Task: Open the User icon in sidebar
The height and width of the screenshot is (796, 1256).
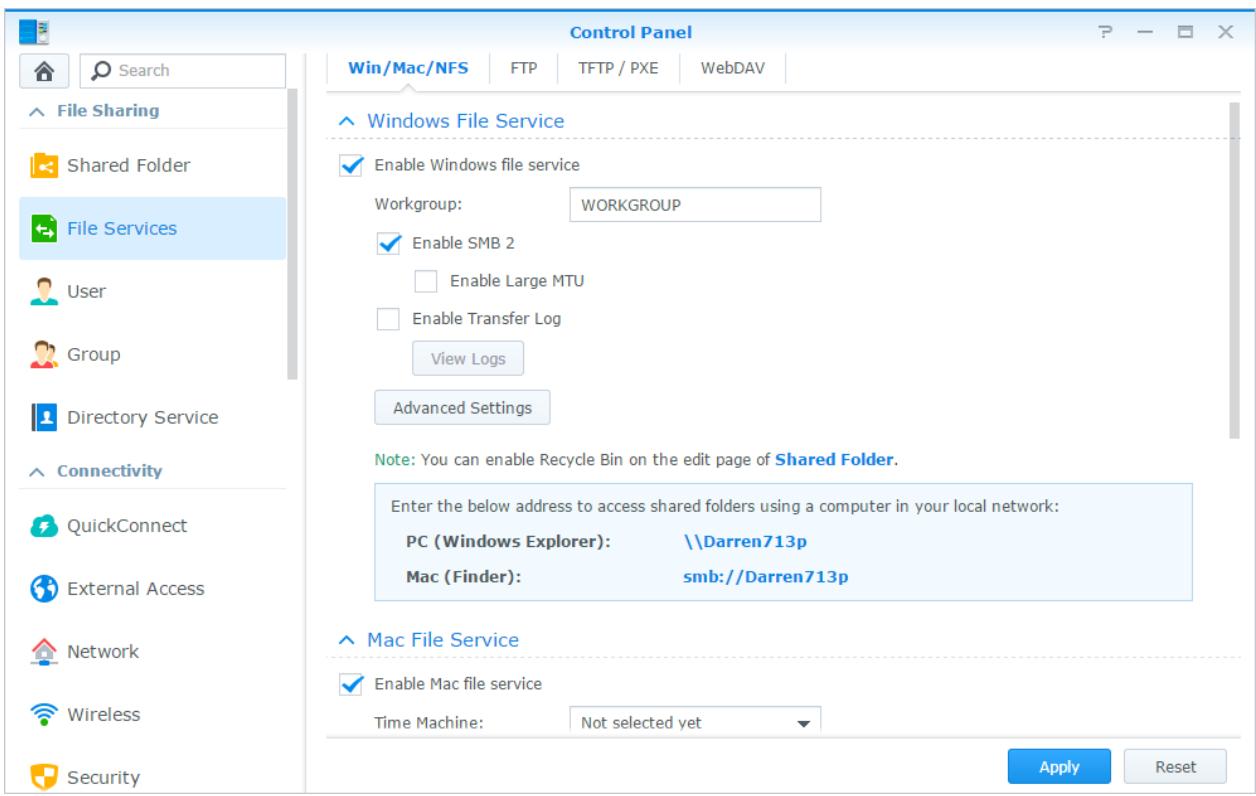Action: click(x=44, y=292)
